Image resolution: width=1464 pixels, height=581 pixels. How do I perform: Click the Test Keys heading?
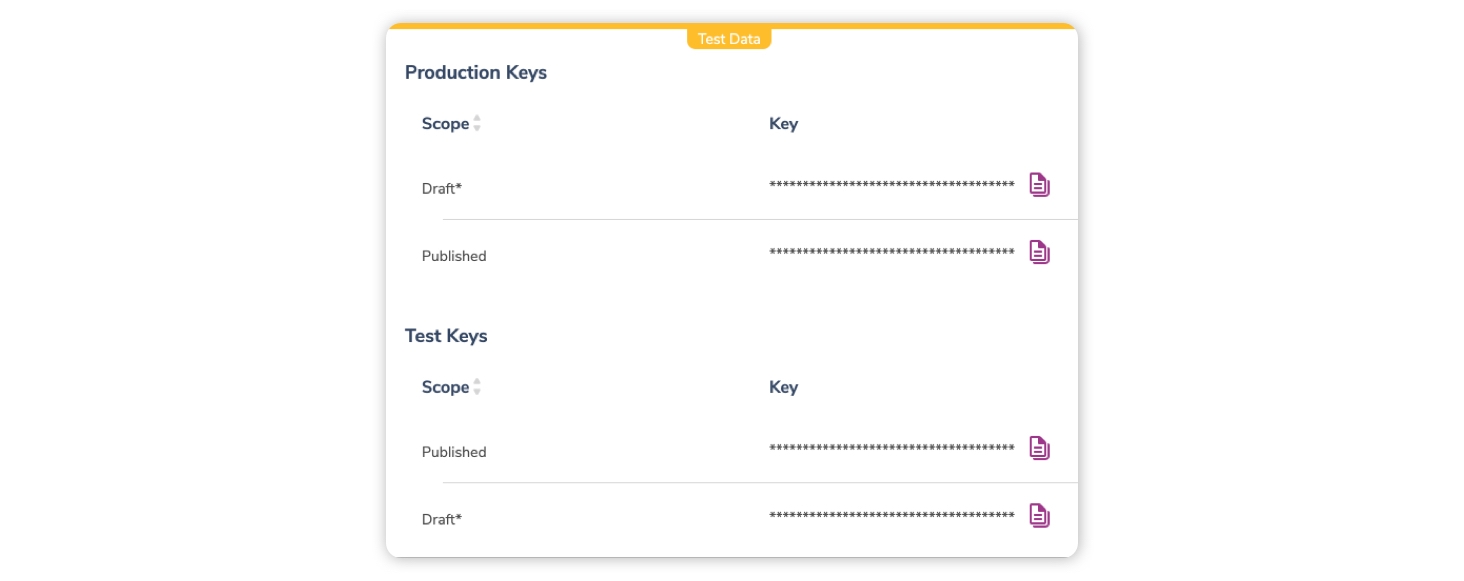(445, 335)
